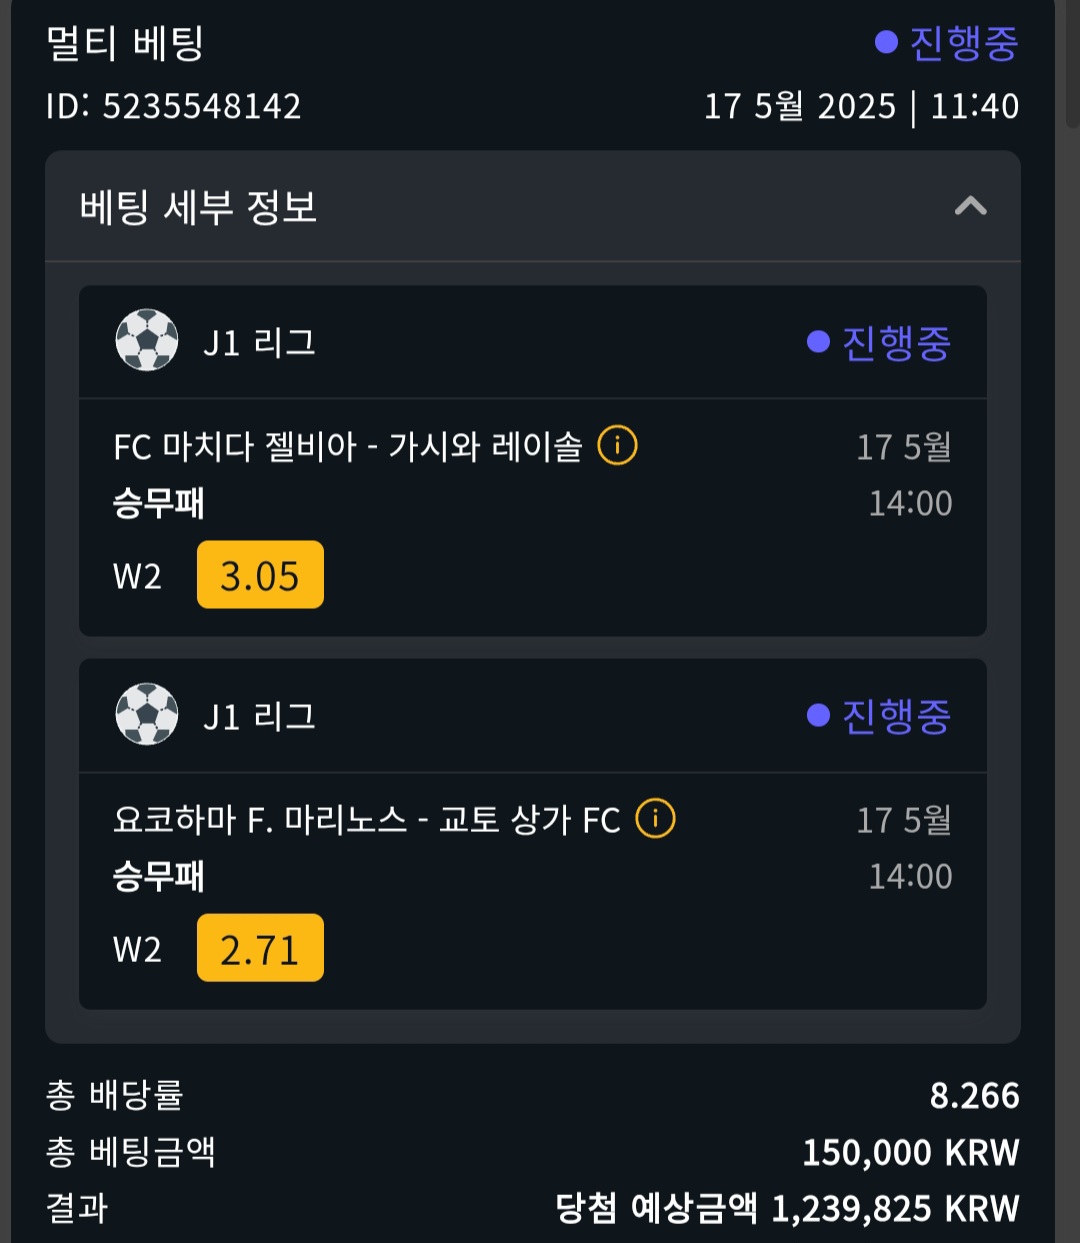
Task: Click first J1 리그 league label
Action: pyautogui.click(x=259, y=342)
